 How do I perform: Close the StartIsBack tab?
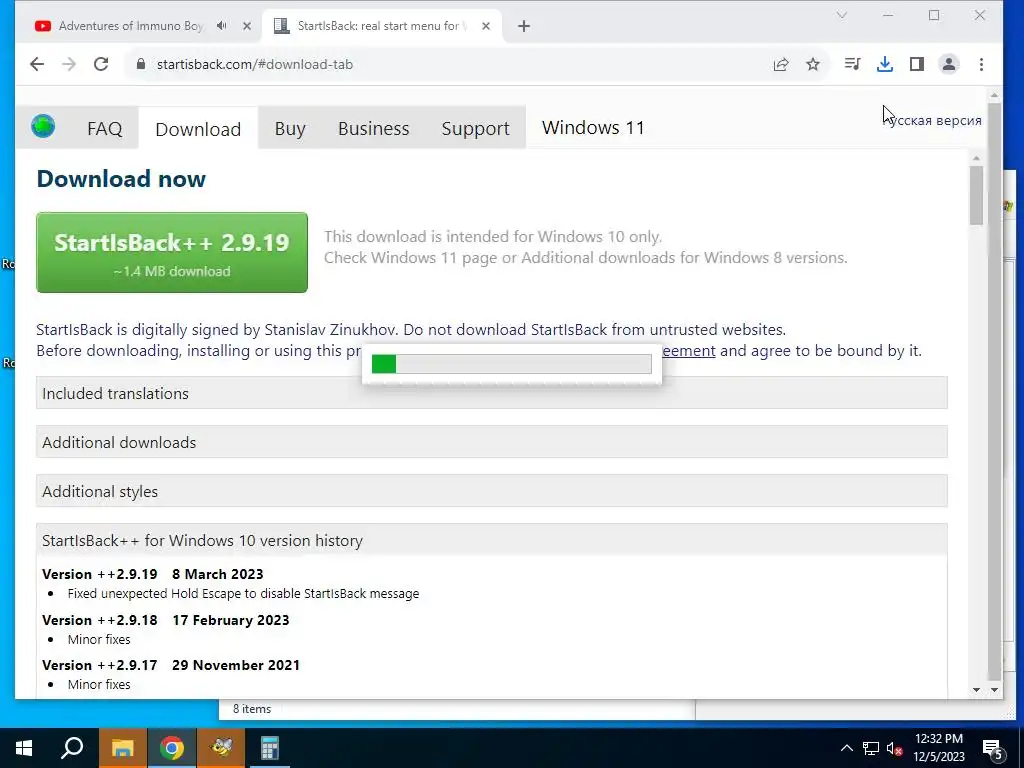(486, 26)
